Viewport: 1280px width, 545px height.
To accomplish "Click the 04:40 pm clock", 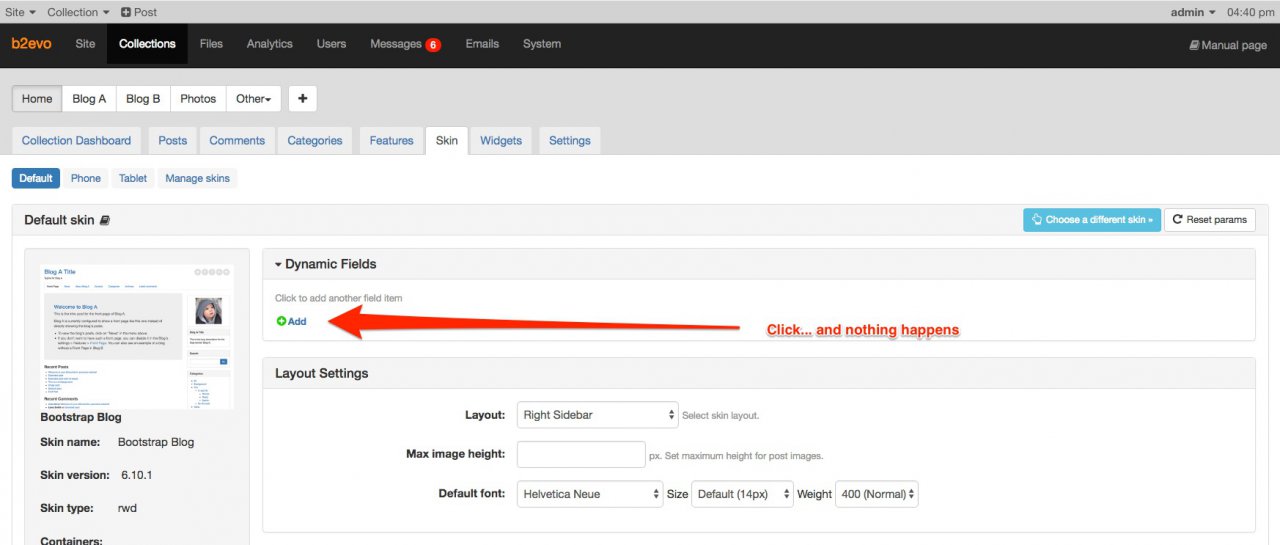I will click(x=1249, y=12).
